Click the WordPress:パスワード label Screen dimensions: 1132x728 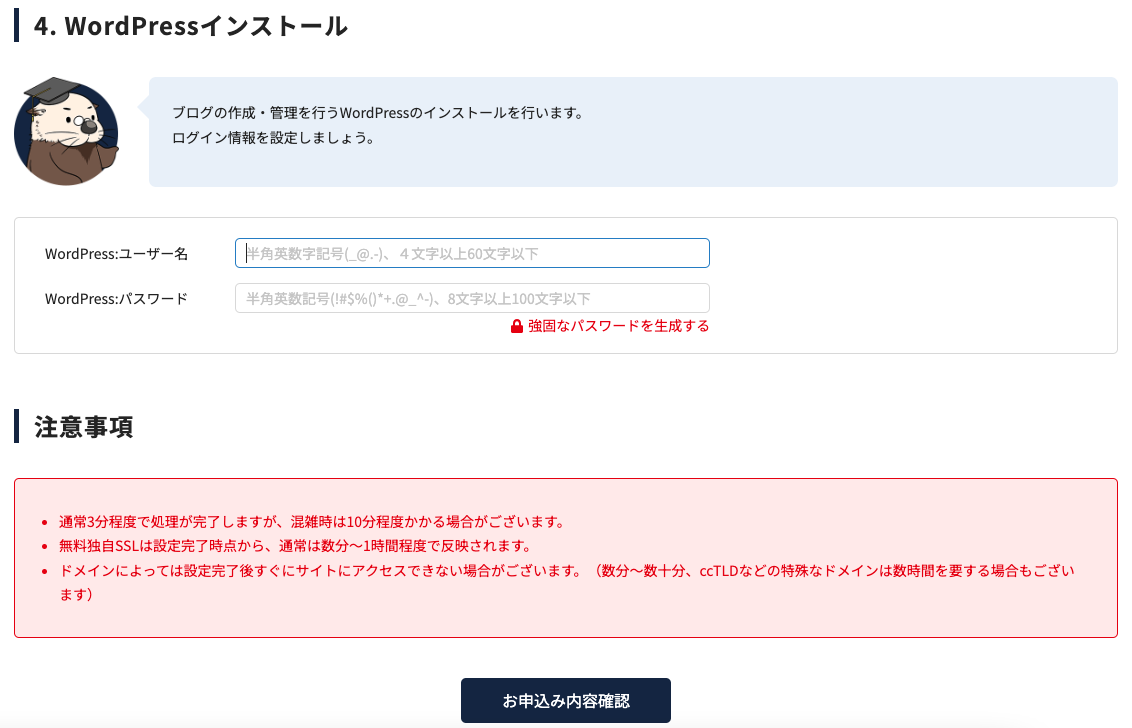(x=117, y=299)
